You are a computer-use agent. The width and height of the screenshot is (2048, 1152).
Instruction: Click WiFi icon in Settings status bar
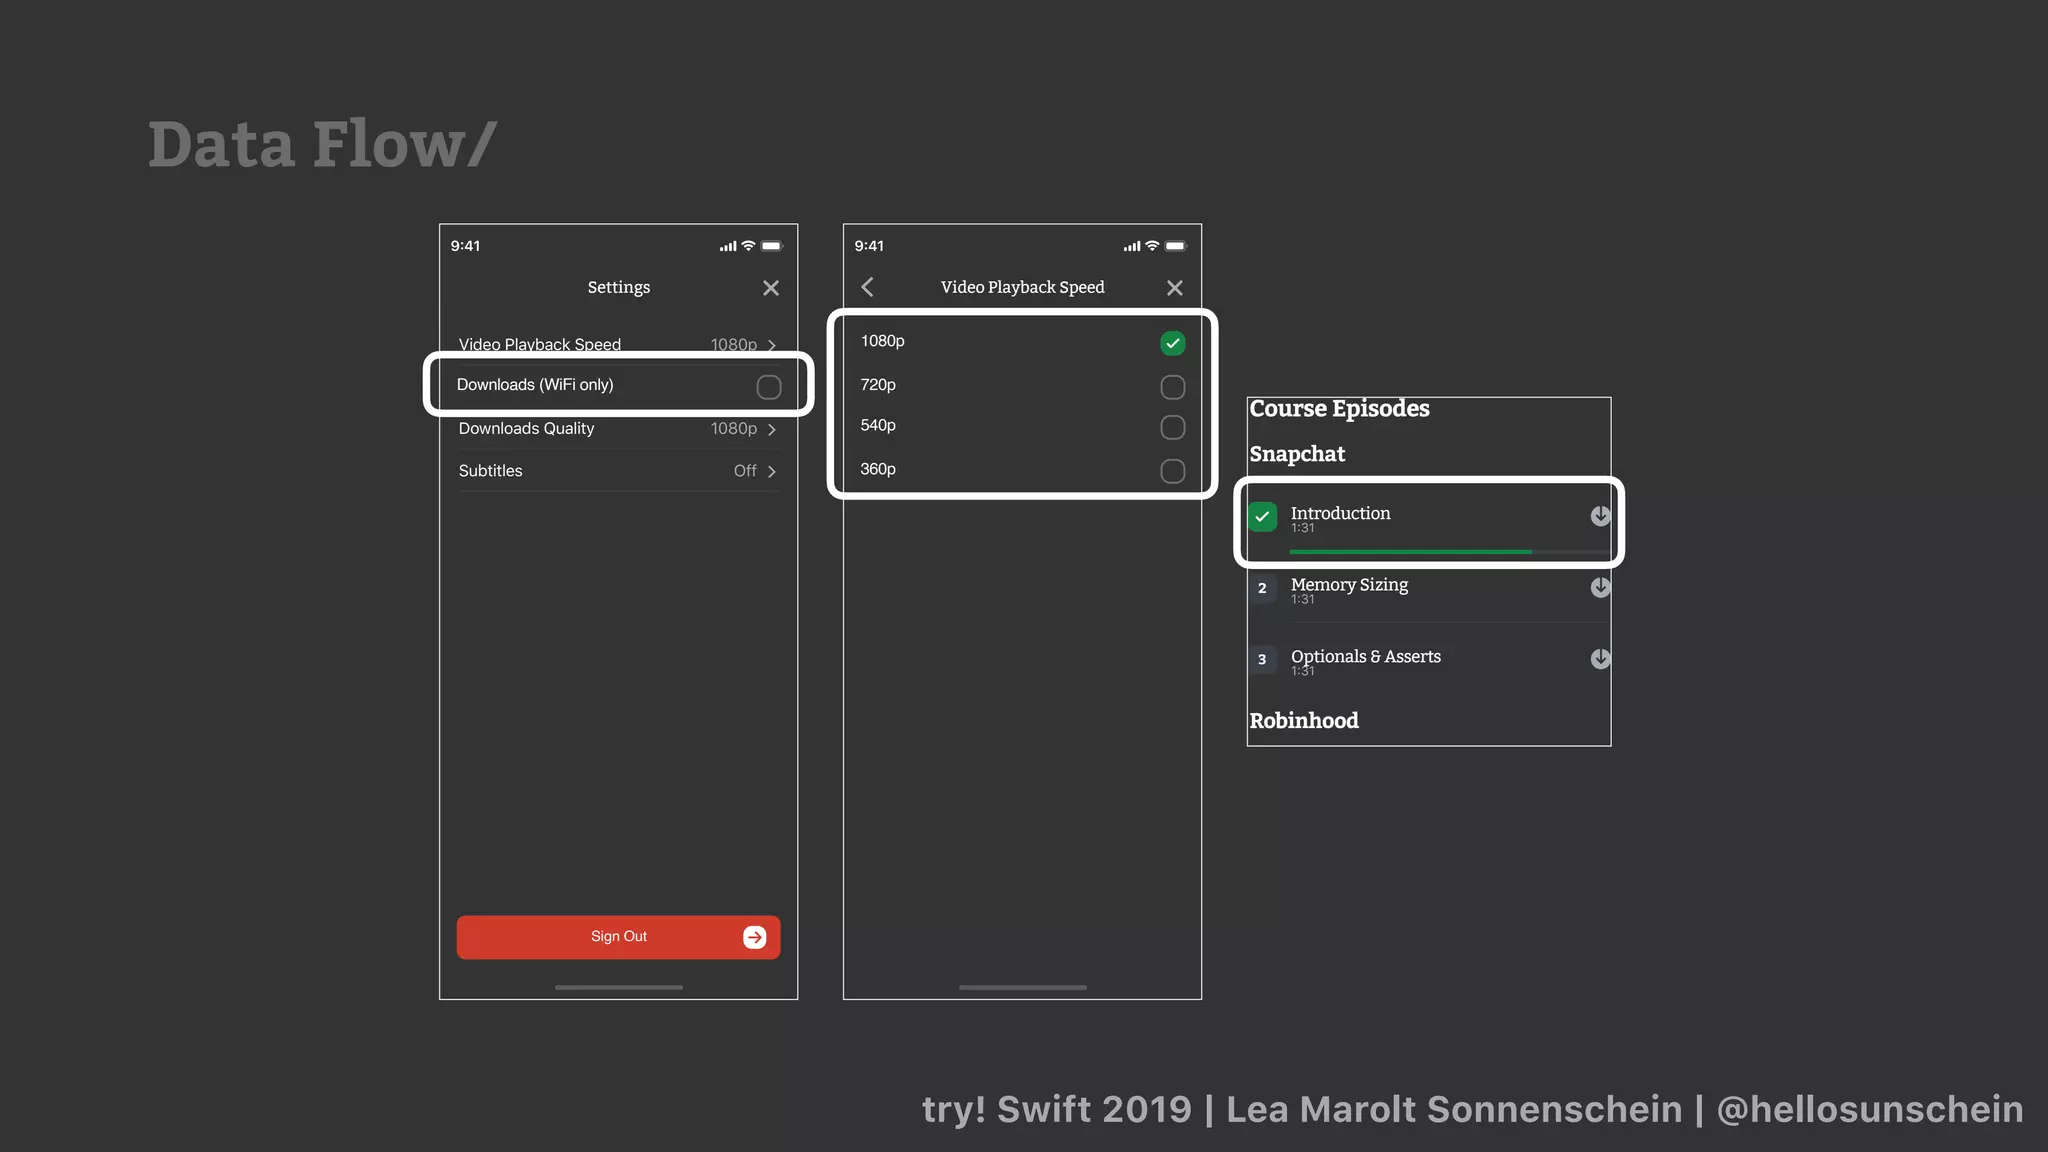[x=748, y=245]
